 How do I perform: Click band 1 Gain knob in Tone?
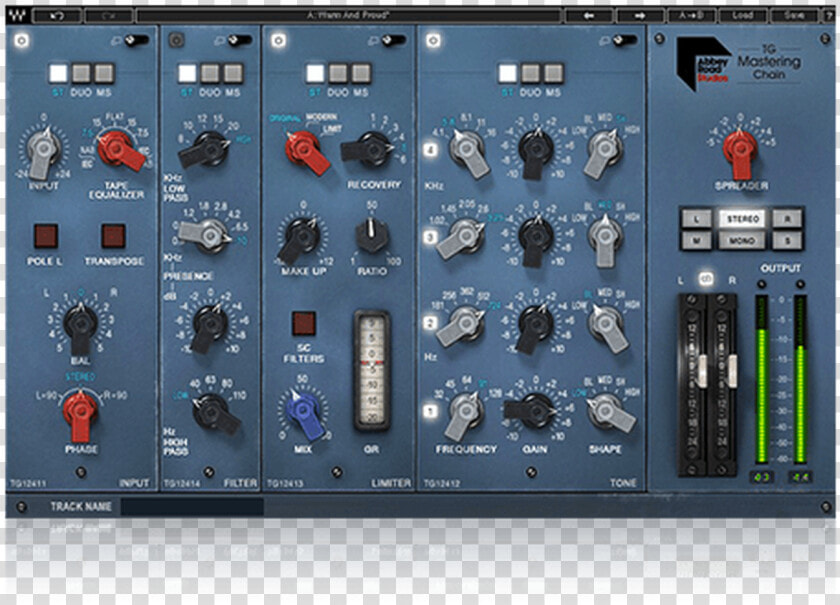tap(530, 412)
